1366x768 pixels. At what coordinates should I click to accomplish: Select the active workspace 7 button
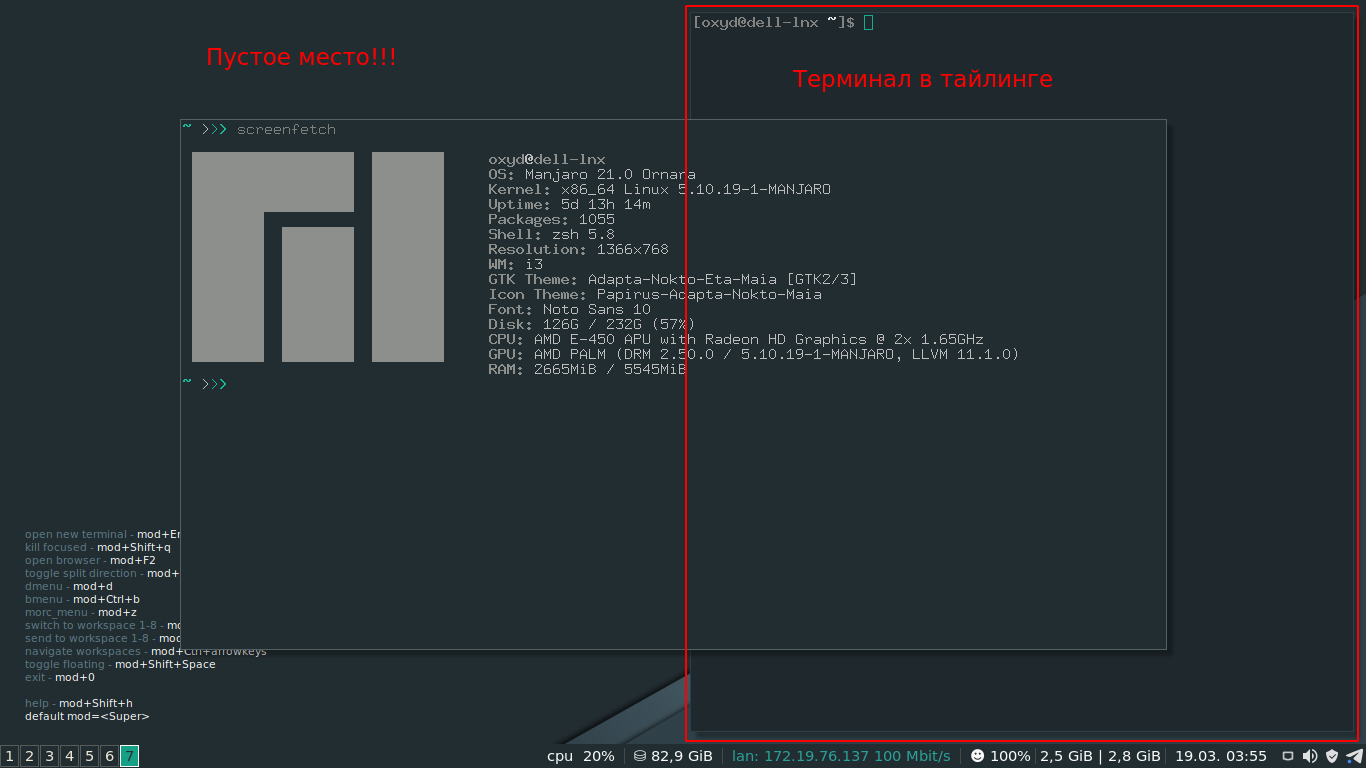pyautogui.click(x=129, y=756)
